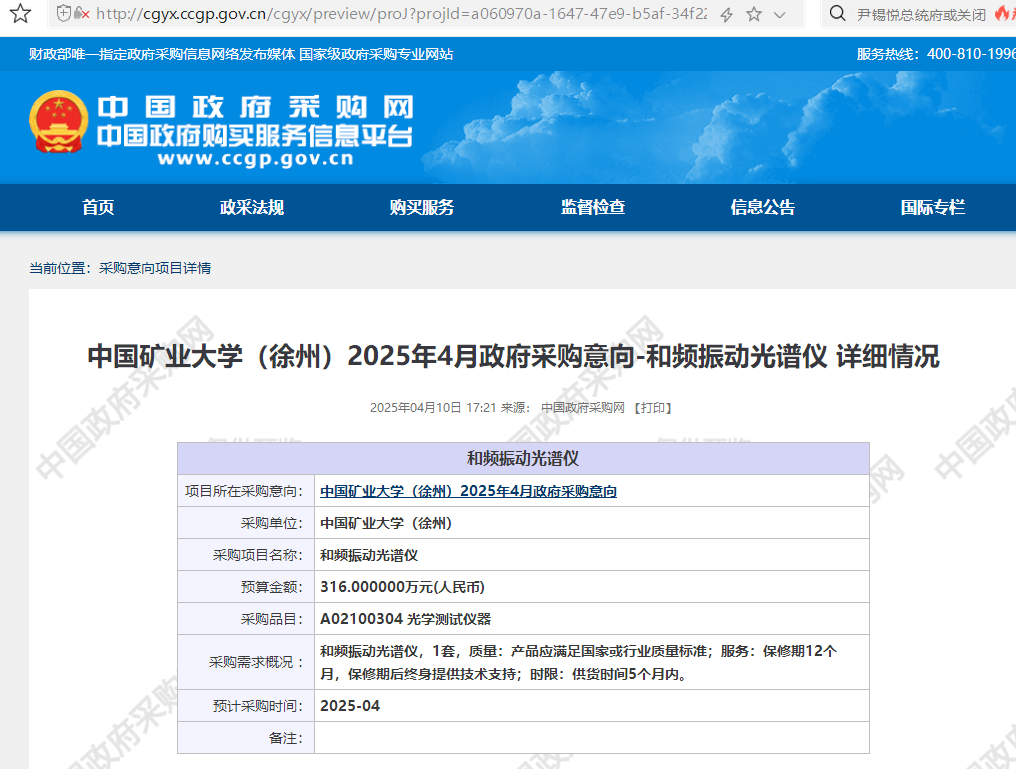Click the 中国政府采购网 site title banner
This screenshot has width=1016, height=769.
255,107
